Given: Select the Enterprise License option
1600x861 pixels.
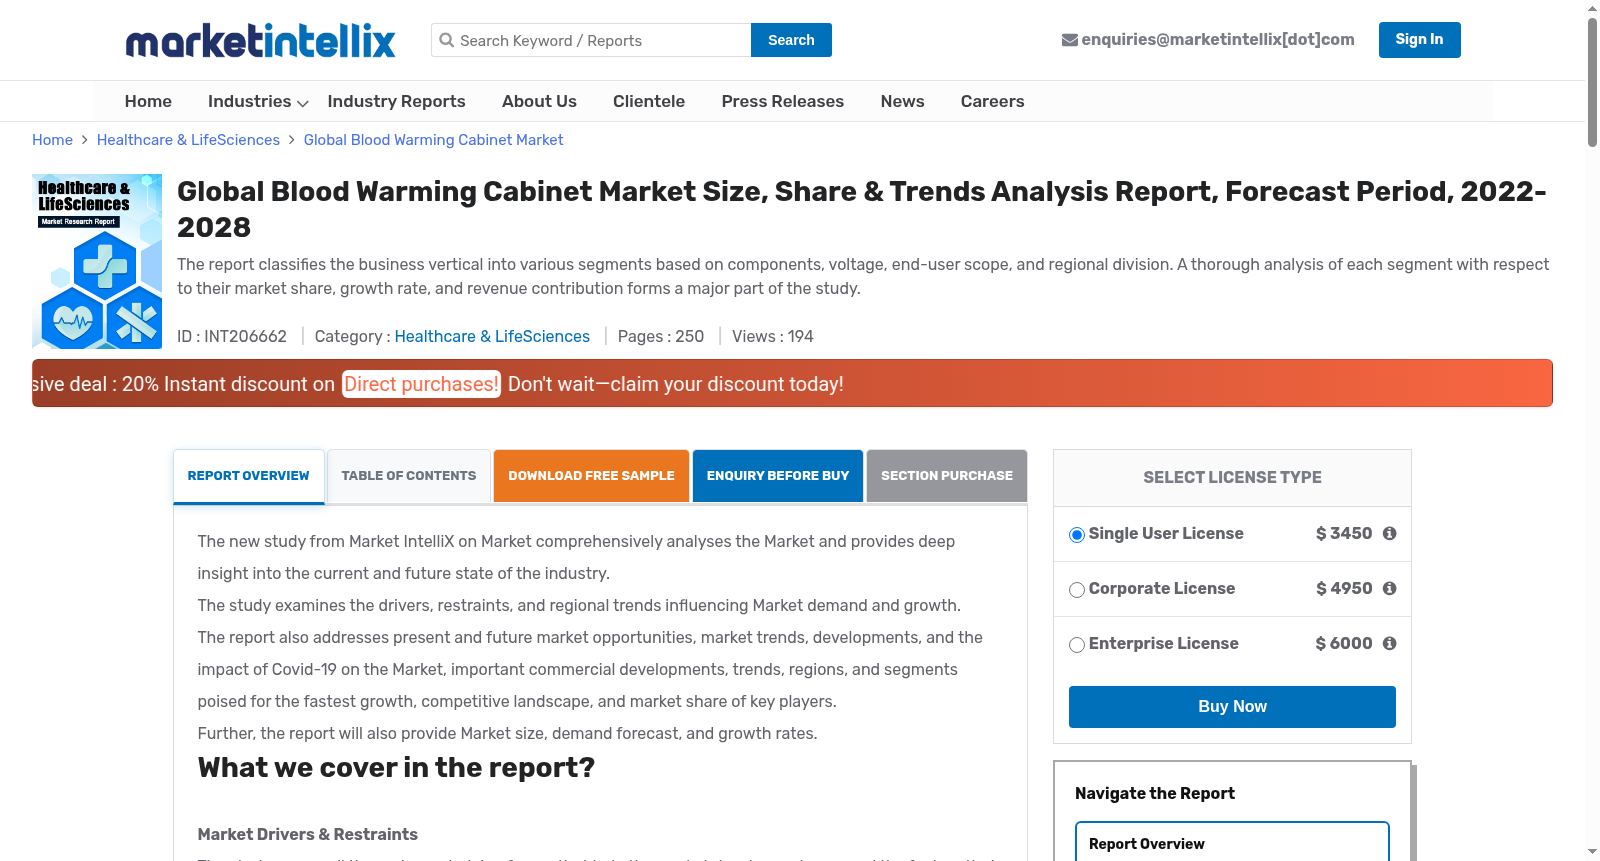Looking at the screenshot, I should [x=1077, y=645].
